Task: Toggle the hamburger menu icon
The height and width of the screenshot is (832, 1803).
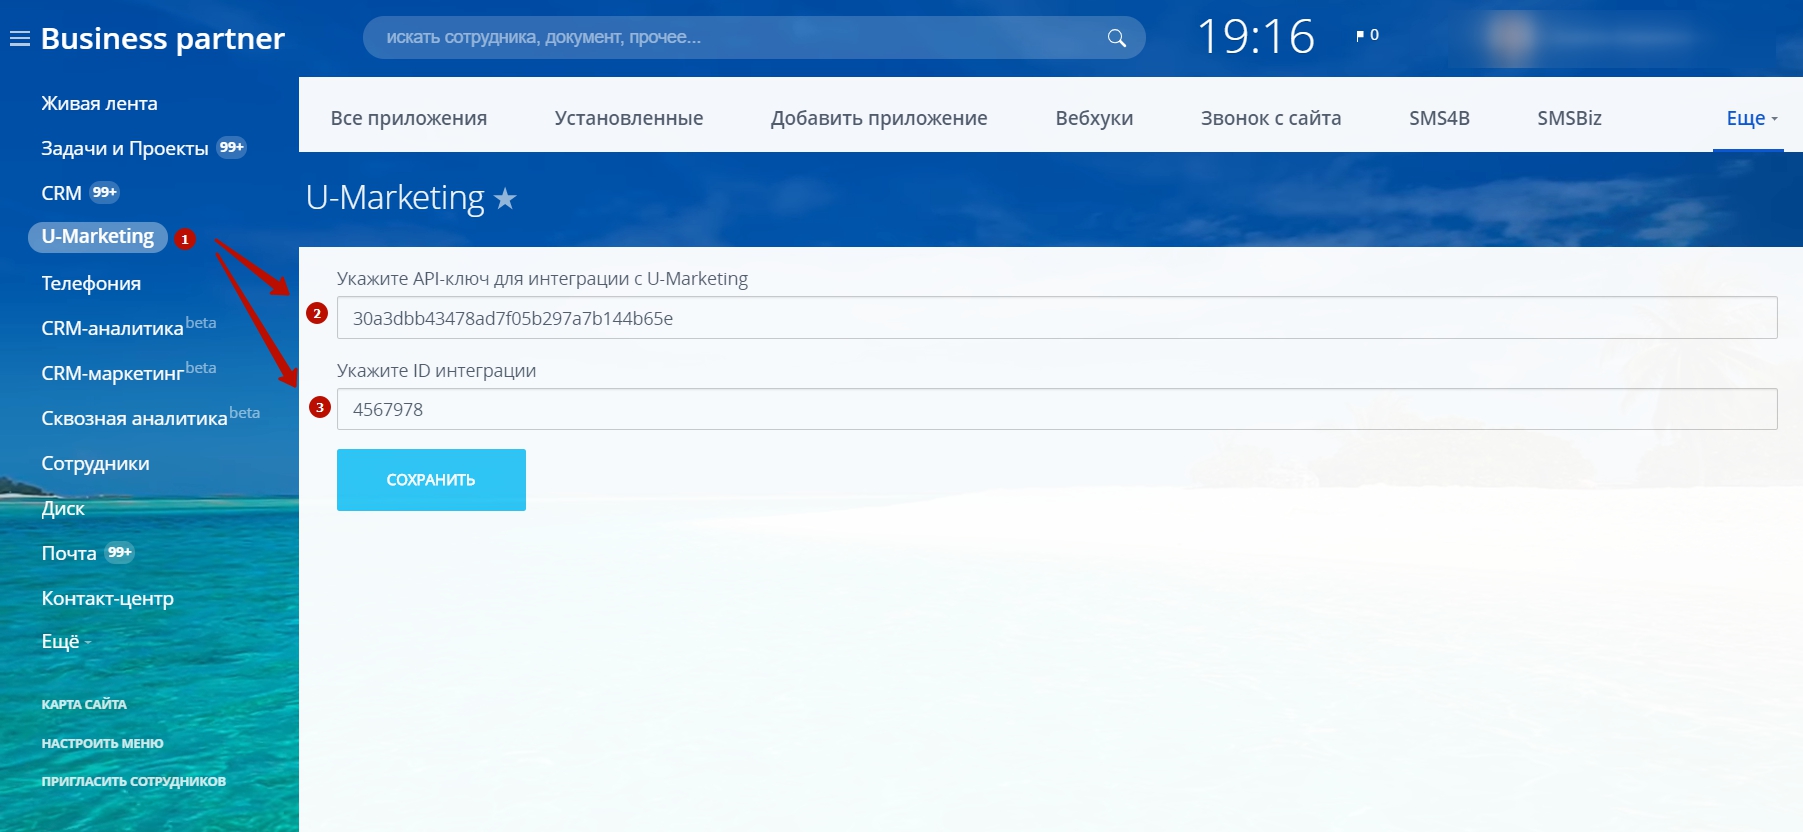Action: 19,39
